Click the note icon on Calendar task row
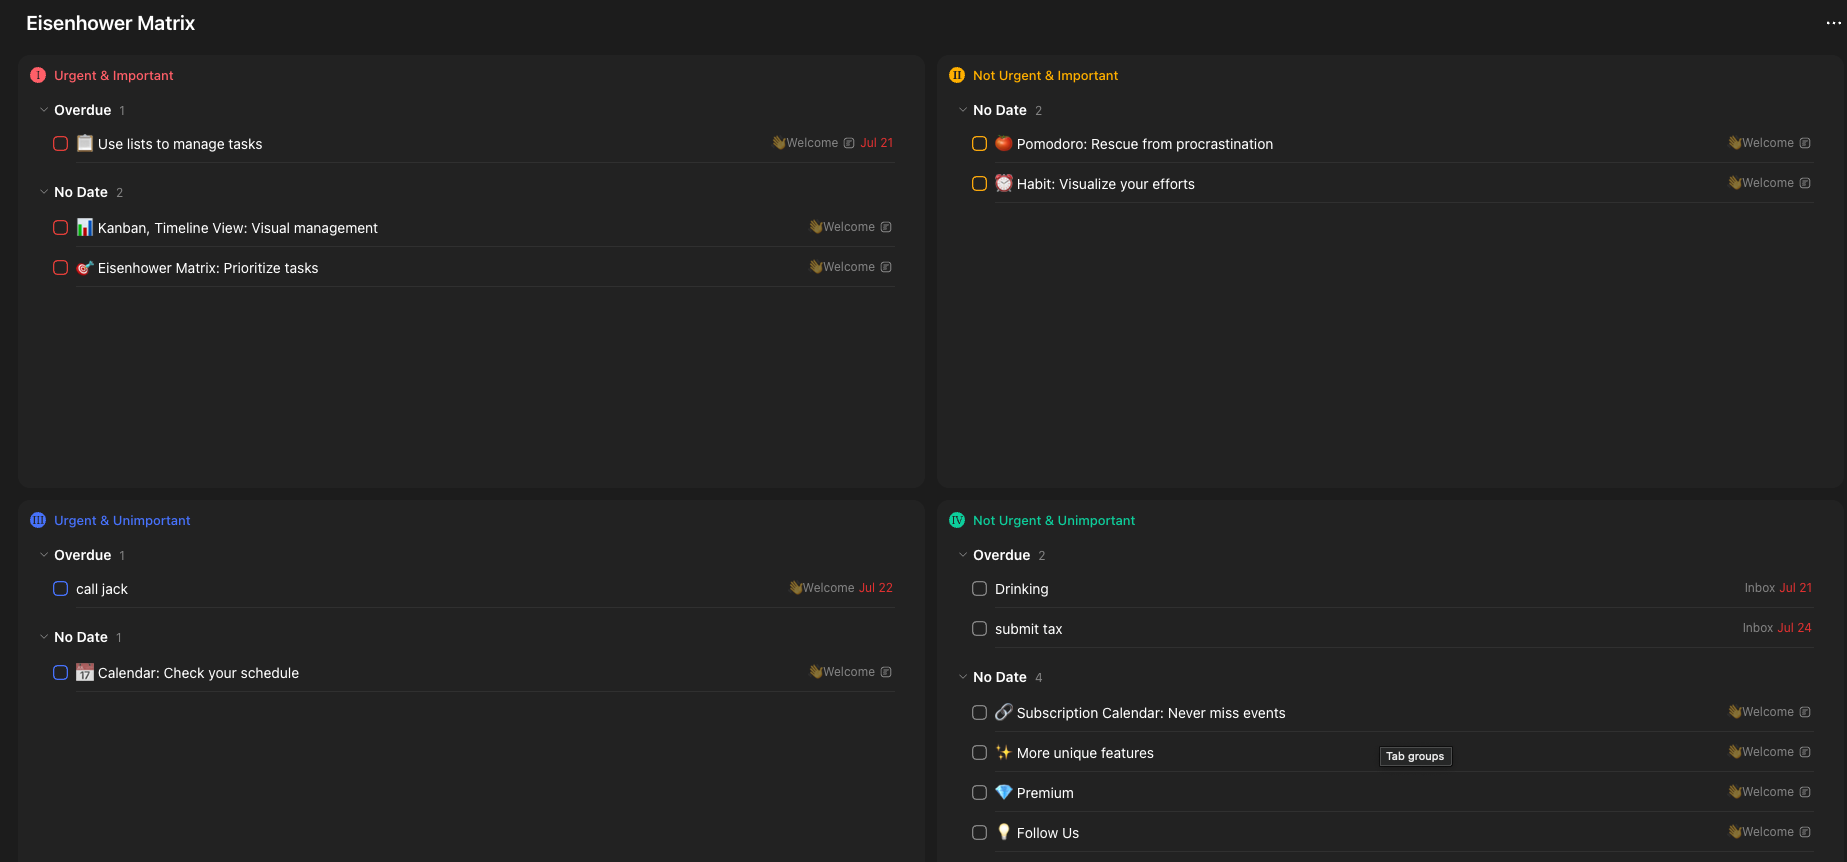 [886, 672]
